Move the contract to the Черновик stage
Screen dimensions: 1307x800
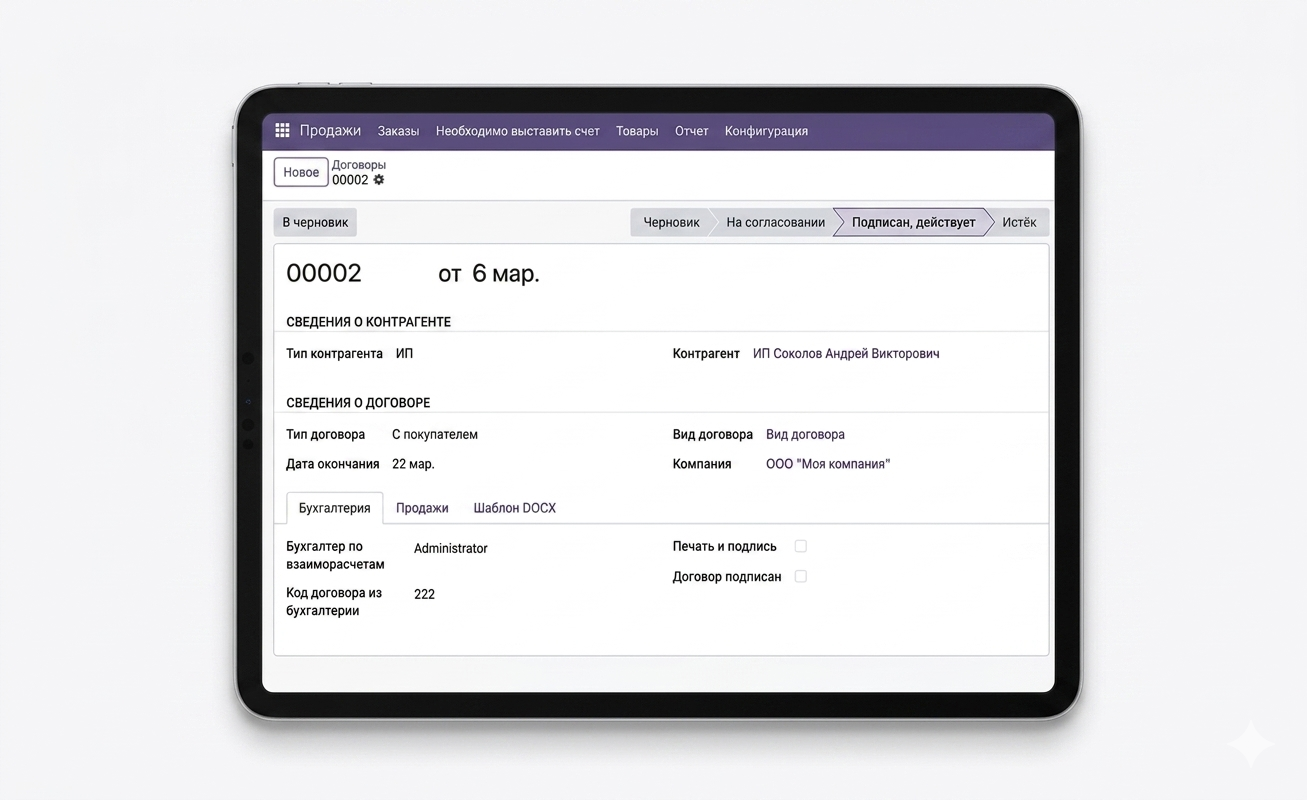pyautogui.click(x=670, y=221)
